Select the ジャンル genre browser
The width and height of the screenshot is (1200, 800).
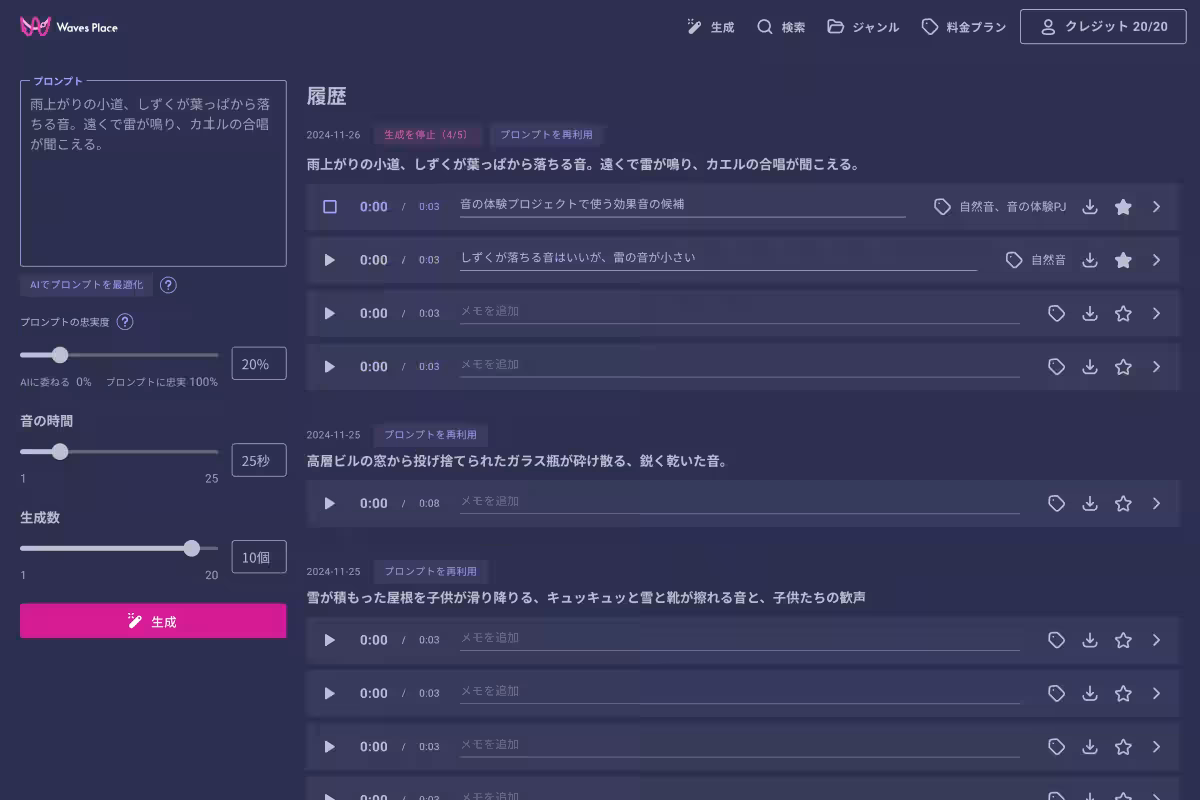point(863,27)
